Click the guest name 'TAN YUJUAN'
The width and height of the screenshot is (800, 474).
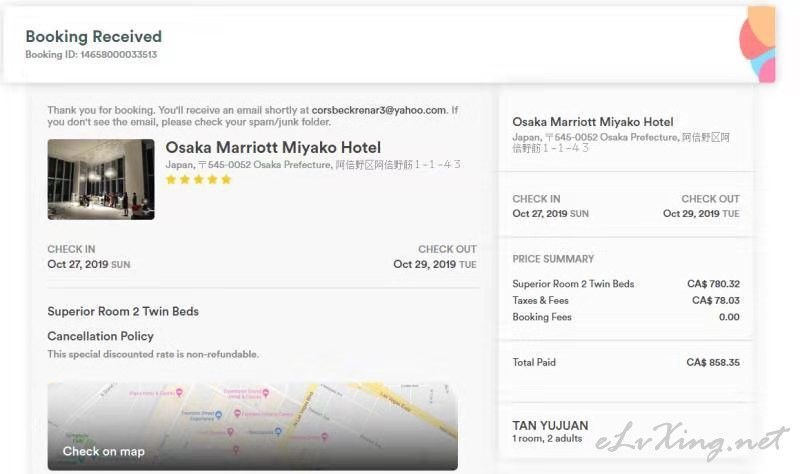550,426
